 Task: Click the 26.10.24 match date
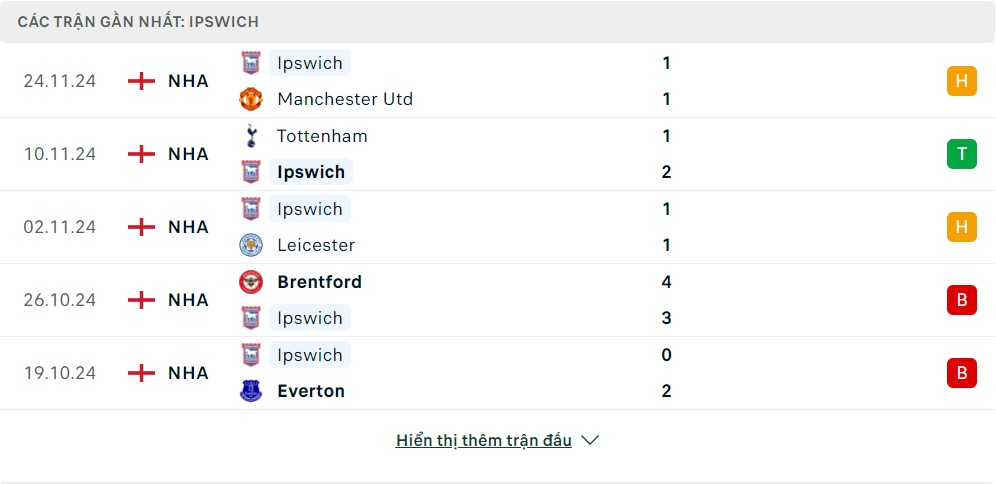[60, 300]
